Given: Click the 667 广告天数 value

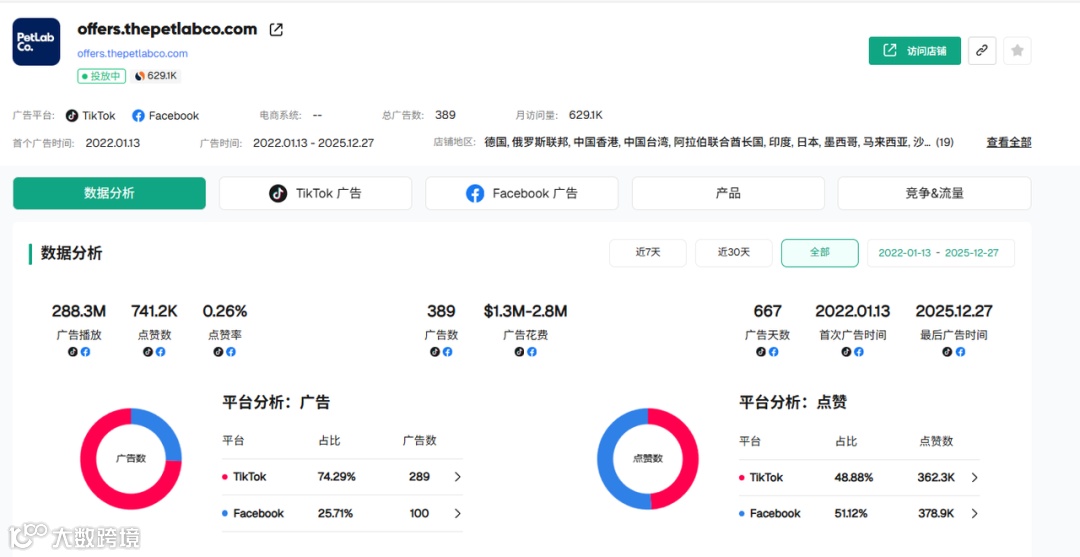Looking at the screenshot, I should click(x=767, y=311).
